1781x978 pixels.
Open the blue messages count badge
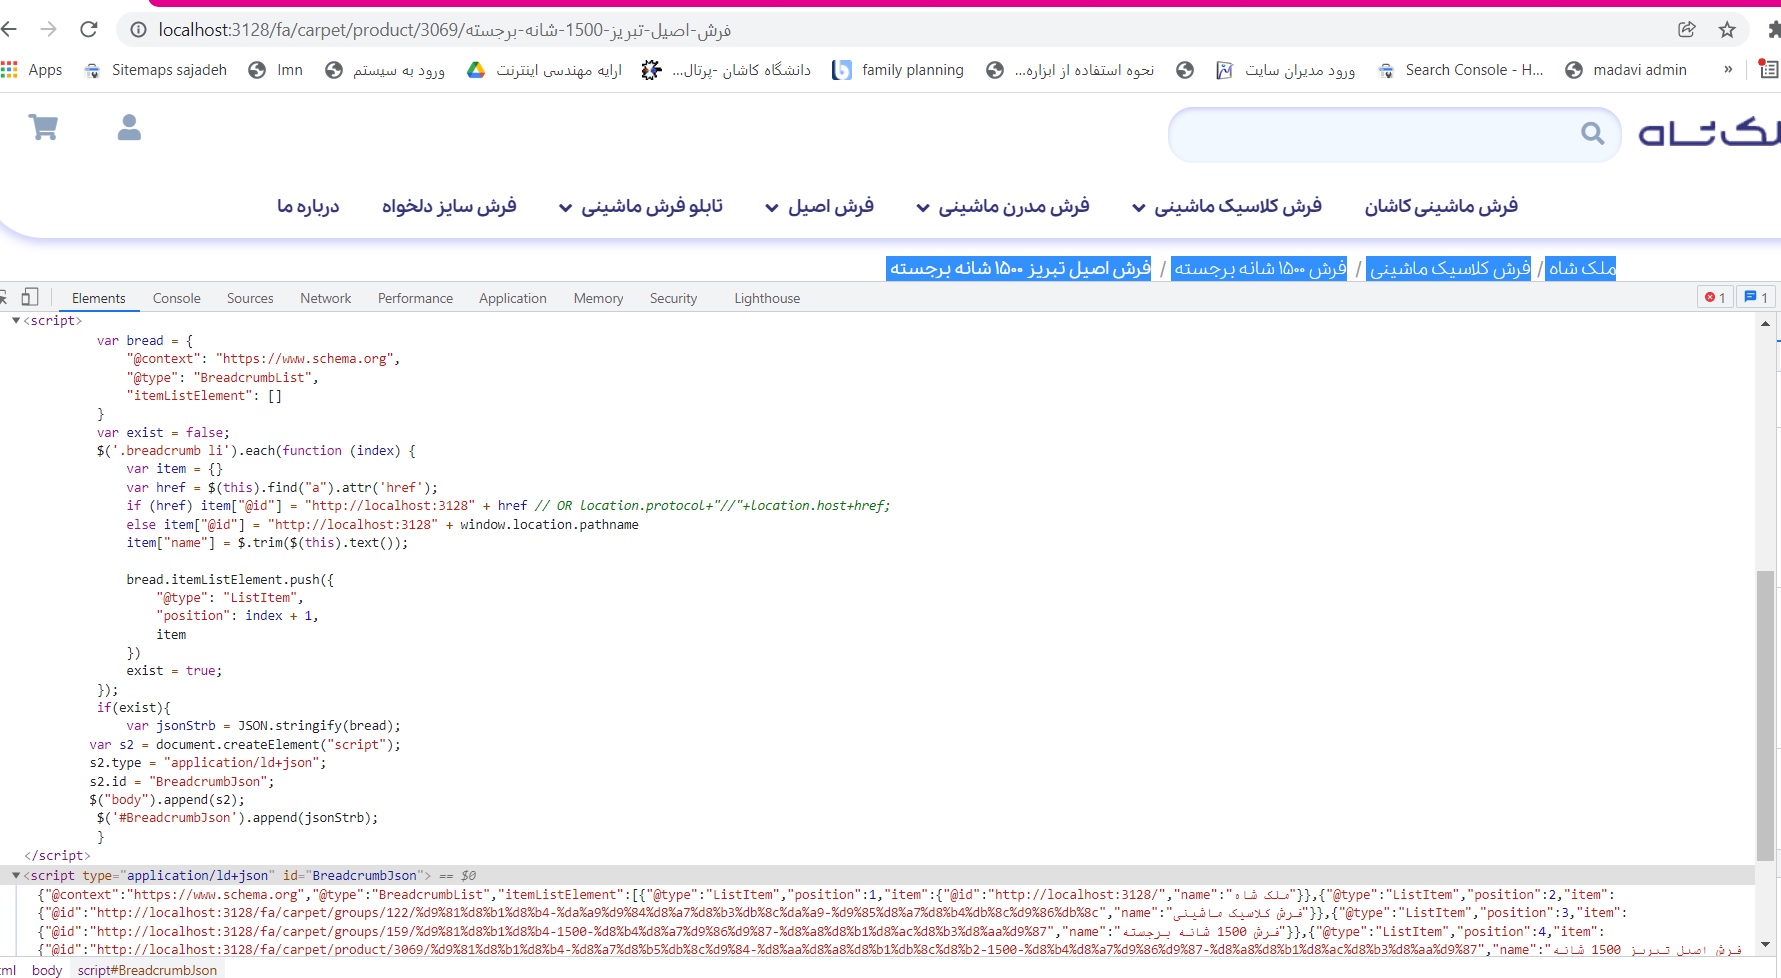point(1756,298)
